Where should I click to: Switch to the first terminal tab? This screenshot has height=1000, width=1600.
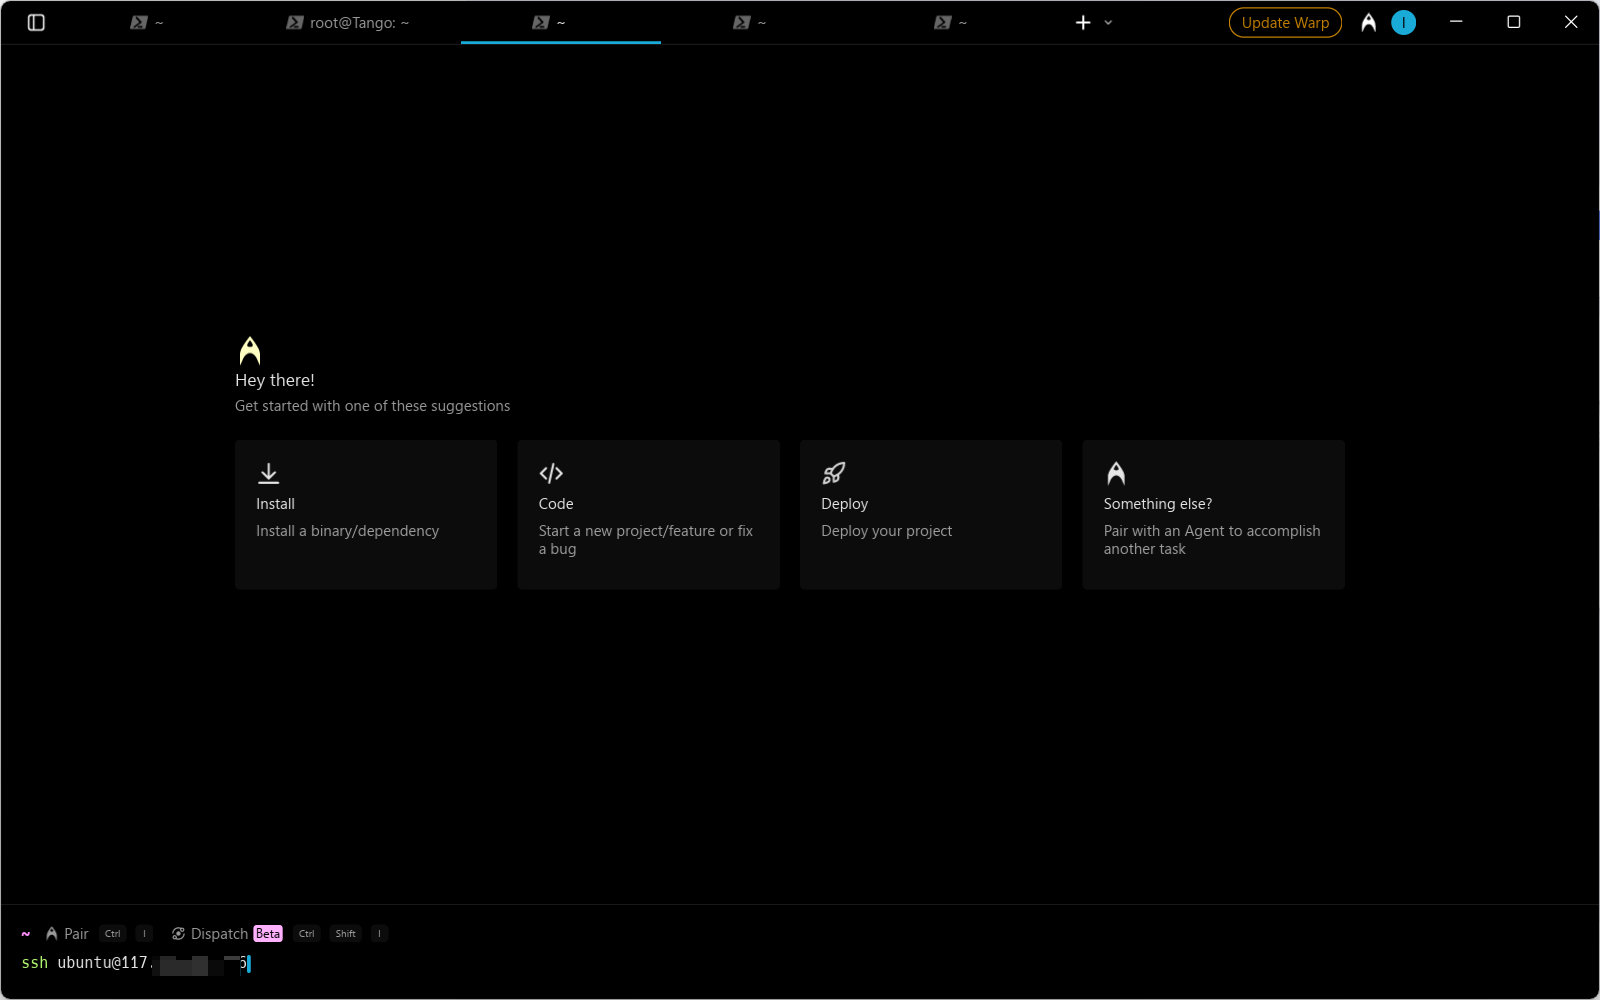(147, 22)
